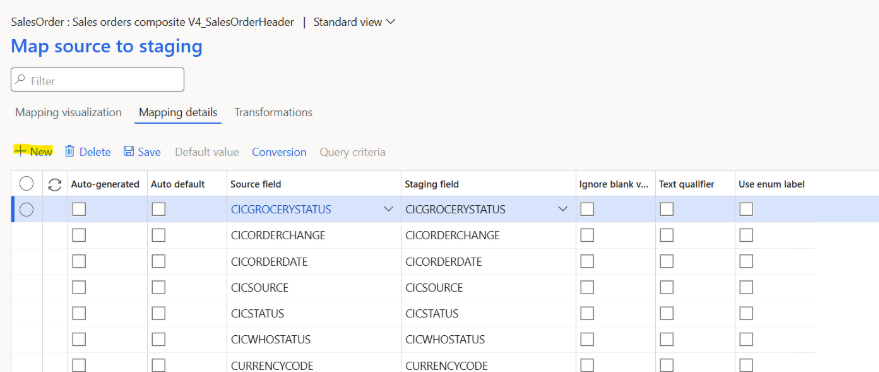Toggle Auto default for CICORDERCHANGE row
This screenshot has height=372, width=879.
[x=159, y=235]
